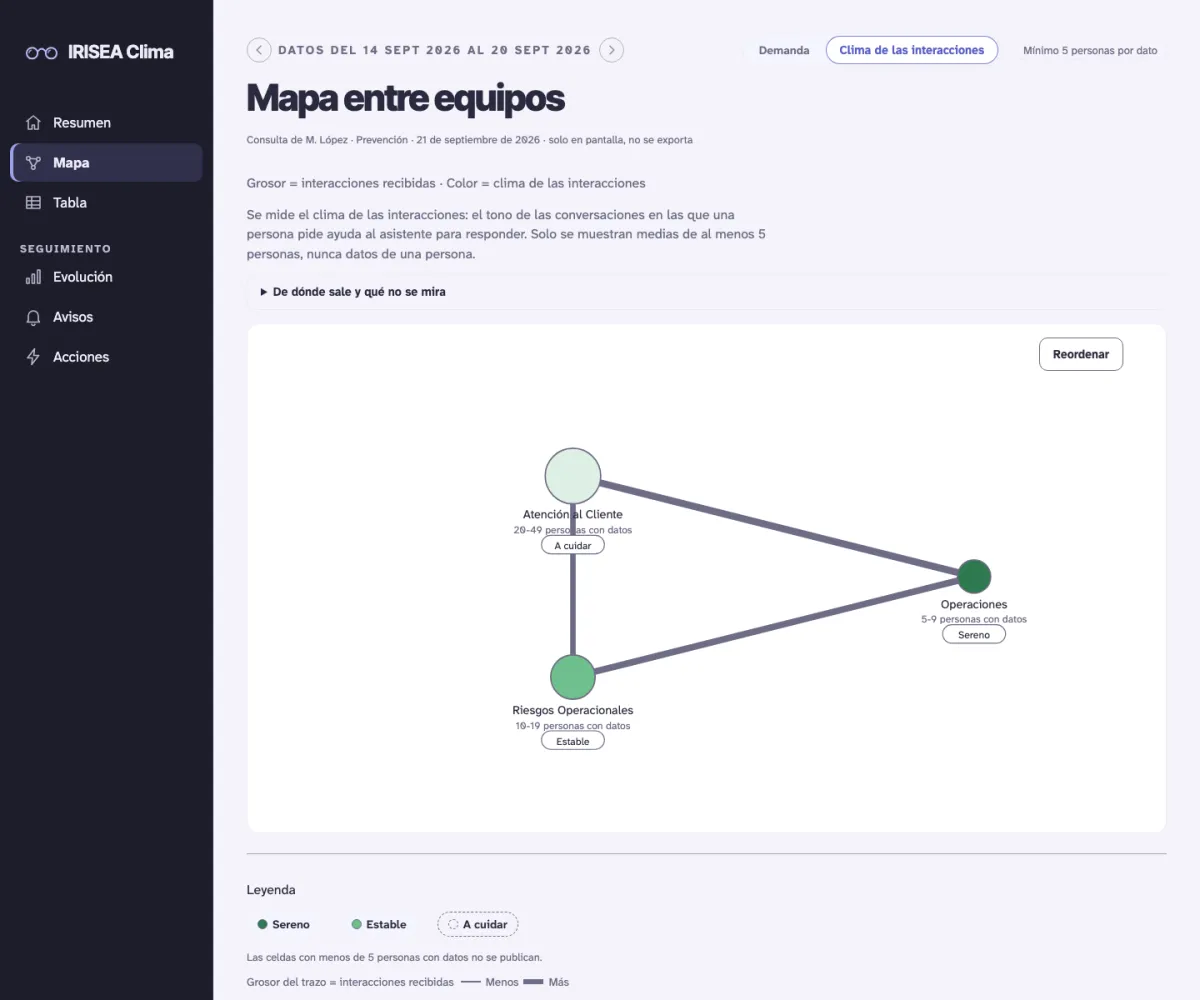This screenshot has height=1000, width=1200.
Task: Click the Reordenar button
Action: click(x=1081, y=355)
